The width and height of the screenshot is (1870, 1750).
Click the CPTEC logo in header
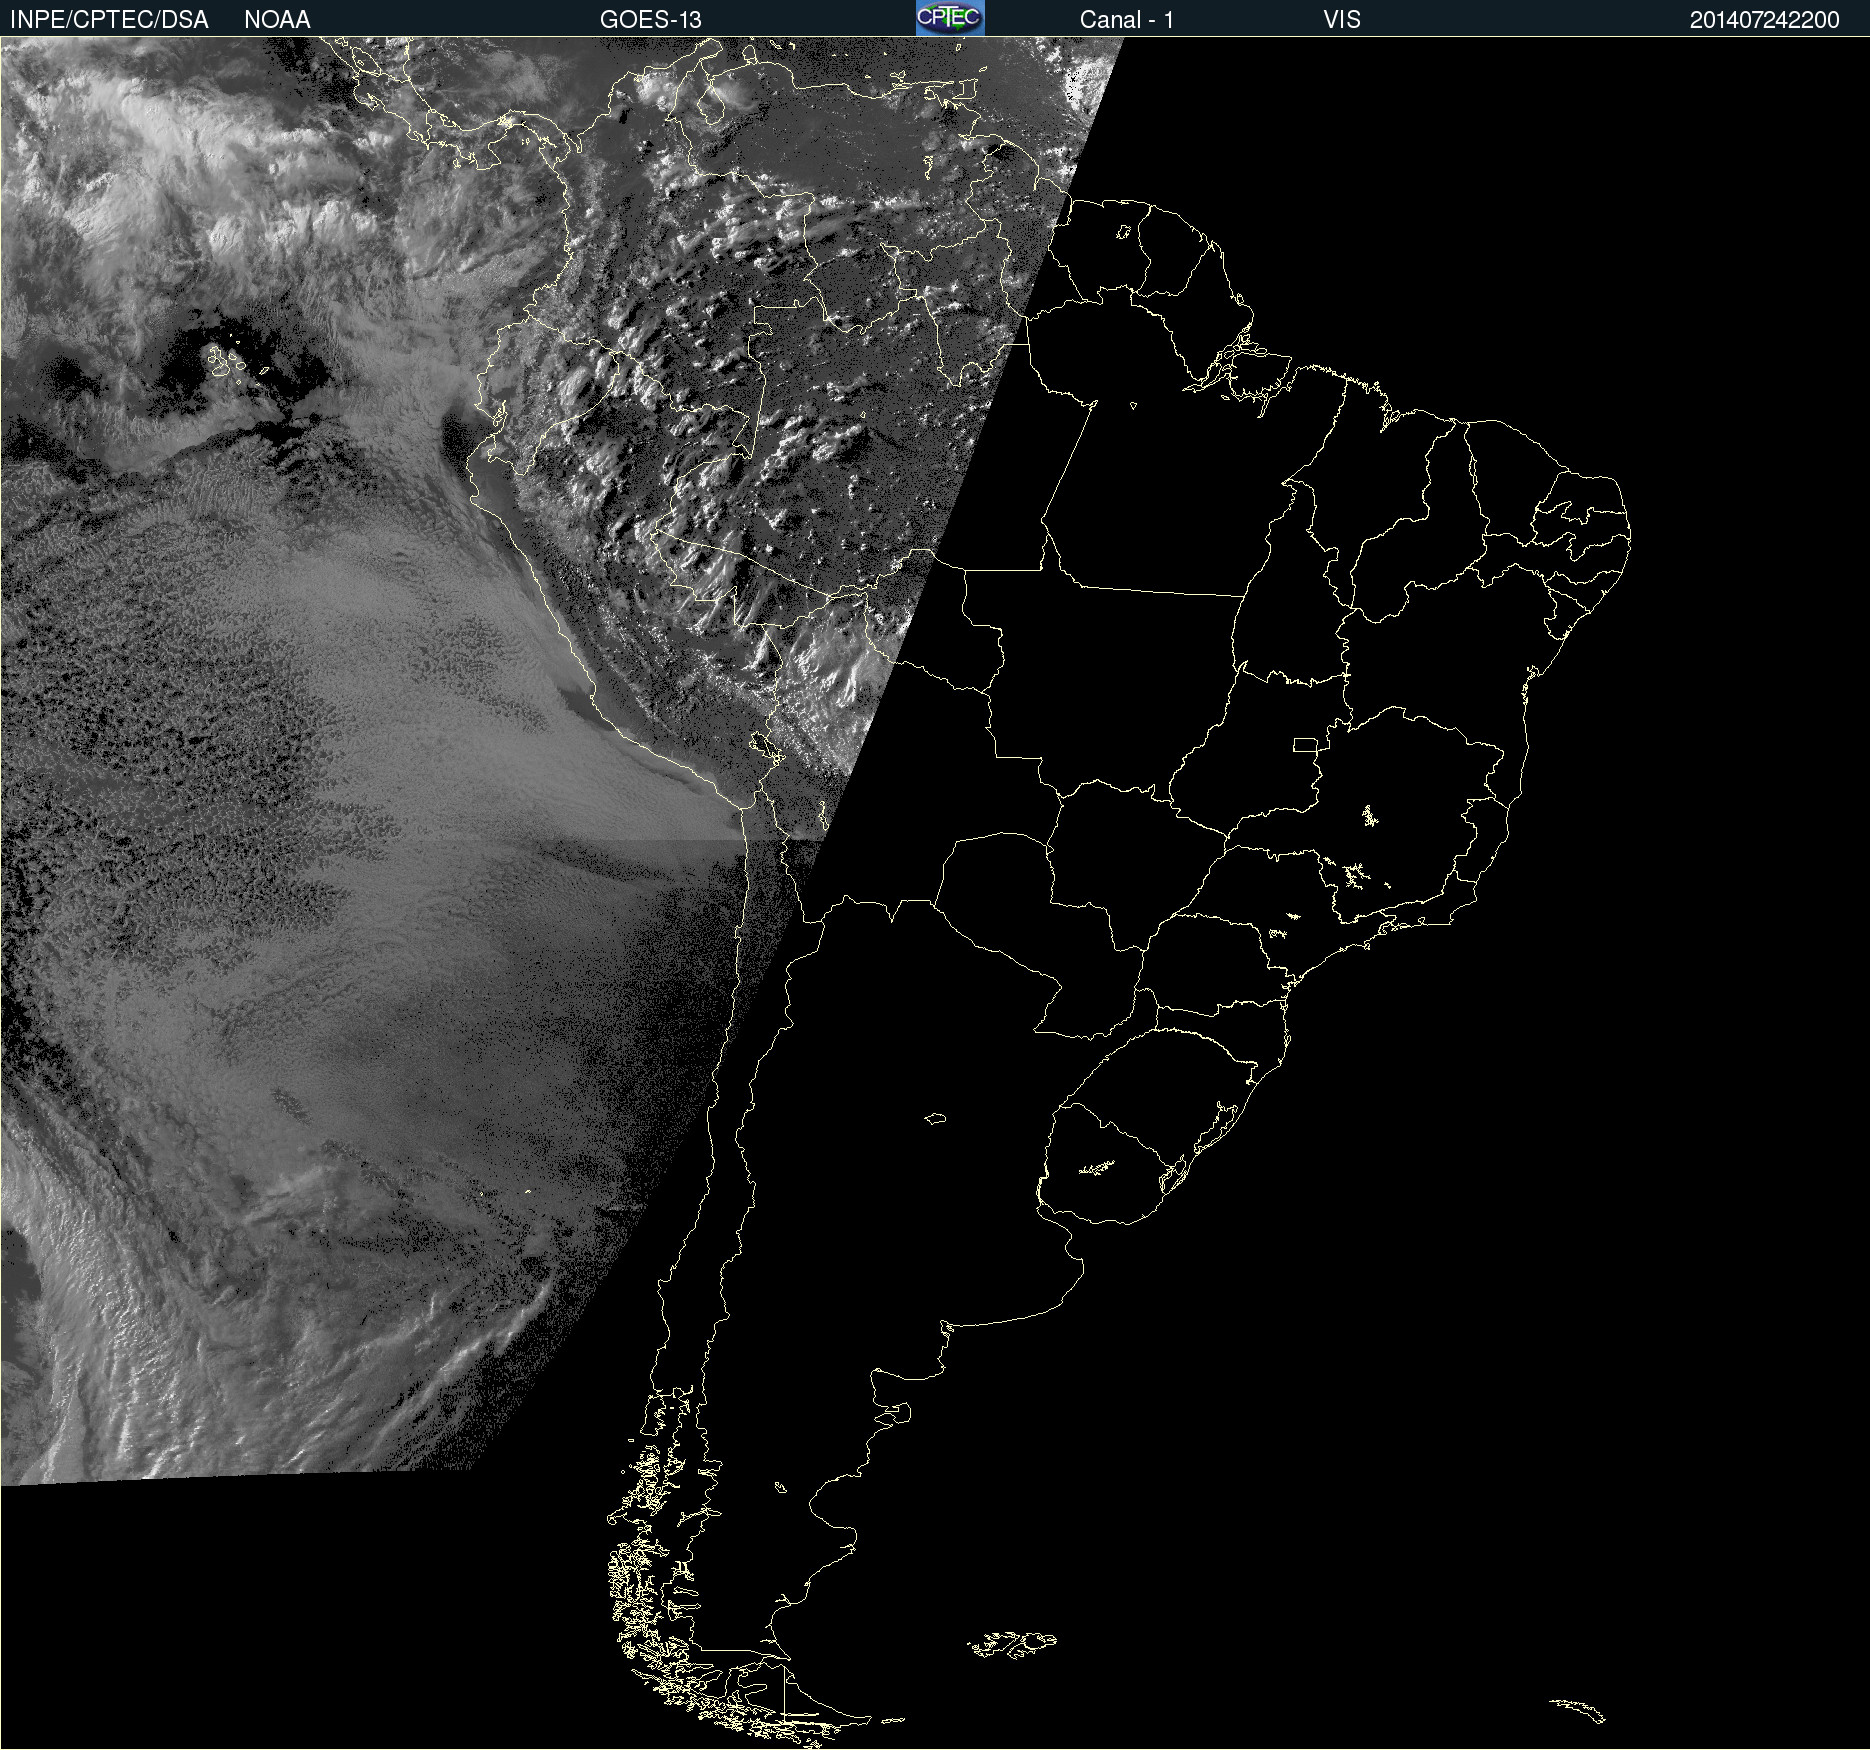[x=950, y=18]
